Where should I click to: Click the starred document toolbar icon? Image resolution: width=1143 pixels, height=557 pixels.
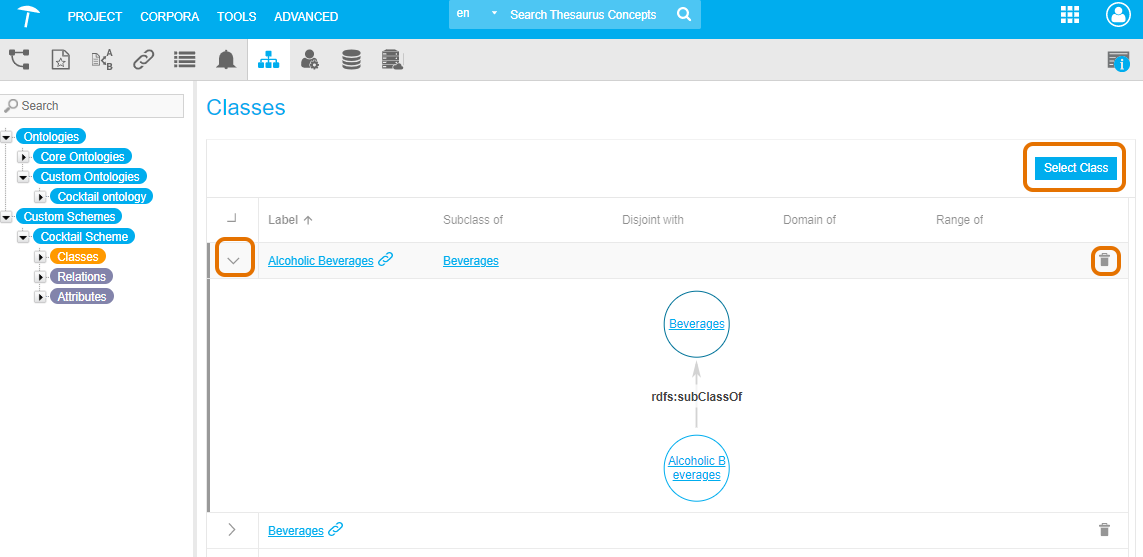tap(61, 60)
